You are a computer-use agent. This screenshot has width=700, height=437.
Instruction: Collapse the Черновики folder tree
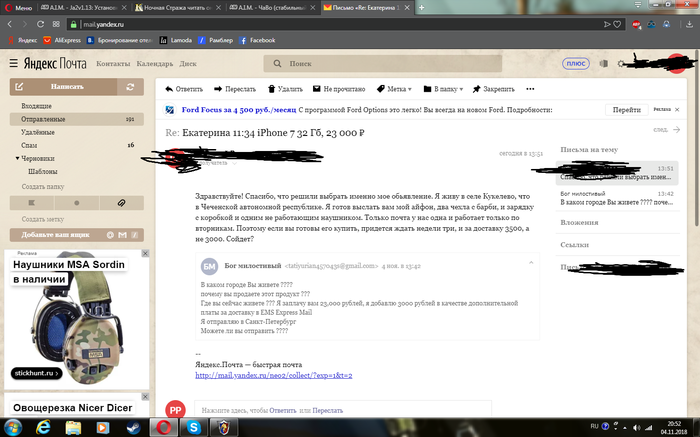(18, 158)
